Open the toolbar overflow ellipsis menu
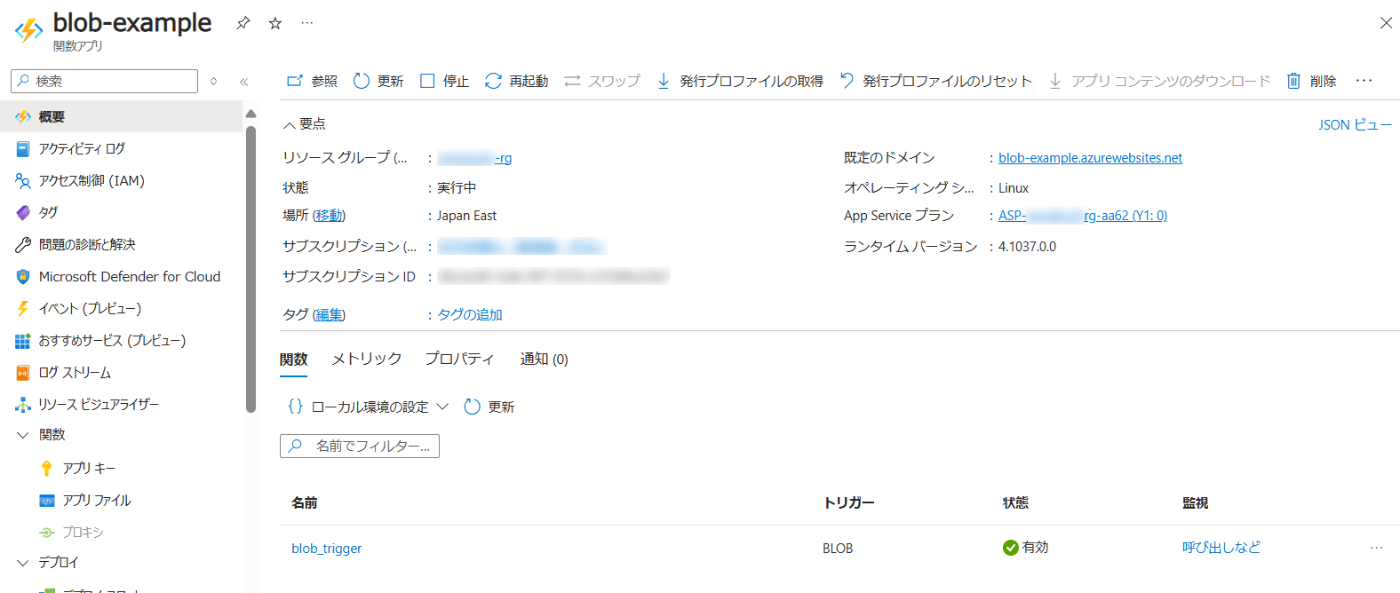The image size is (1400, 593). click(1364, 81)
